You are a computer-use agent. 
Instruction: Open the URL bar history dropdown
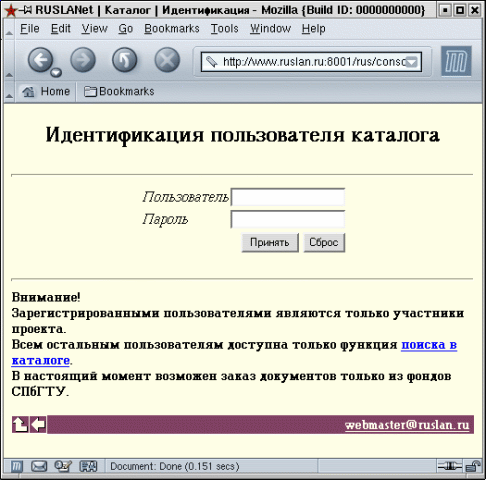tap(412, 62)
